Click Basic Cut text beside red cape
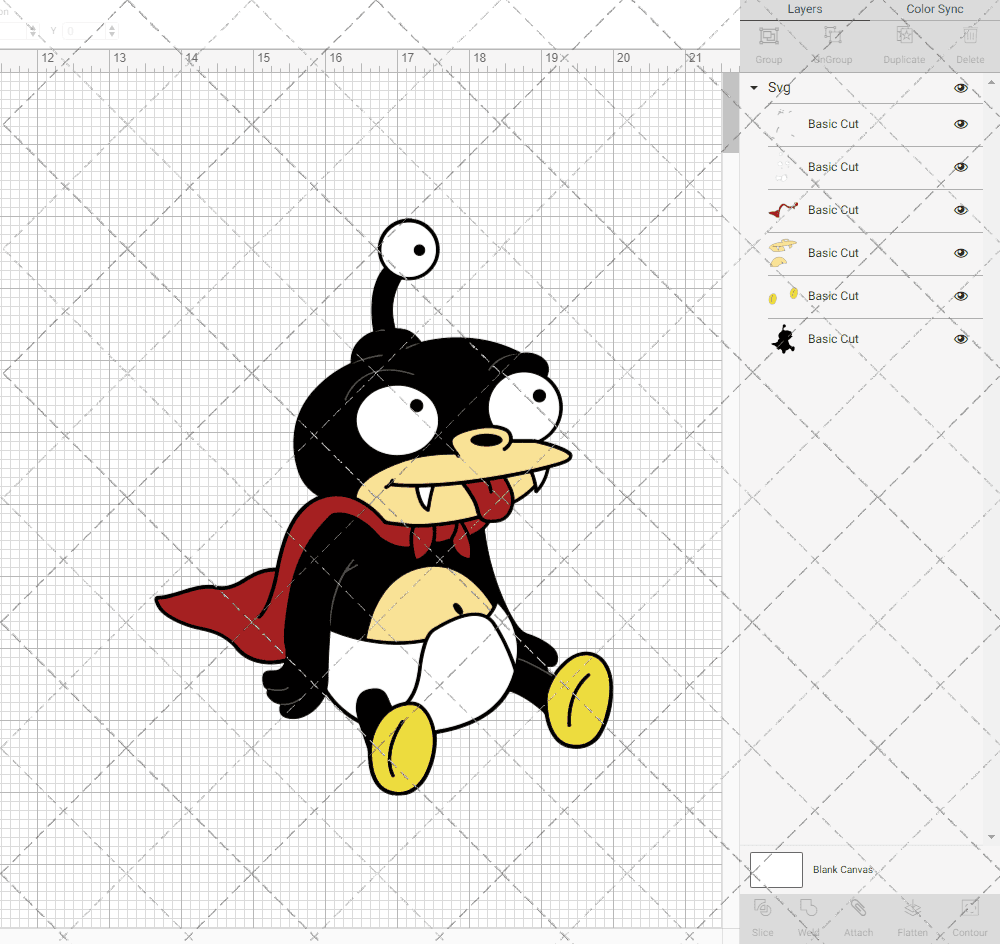The image size is (1000, 944). tap(833, 210)
